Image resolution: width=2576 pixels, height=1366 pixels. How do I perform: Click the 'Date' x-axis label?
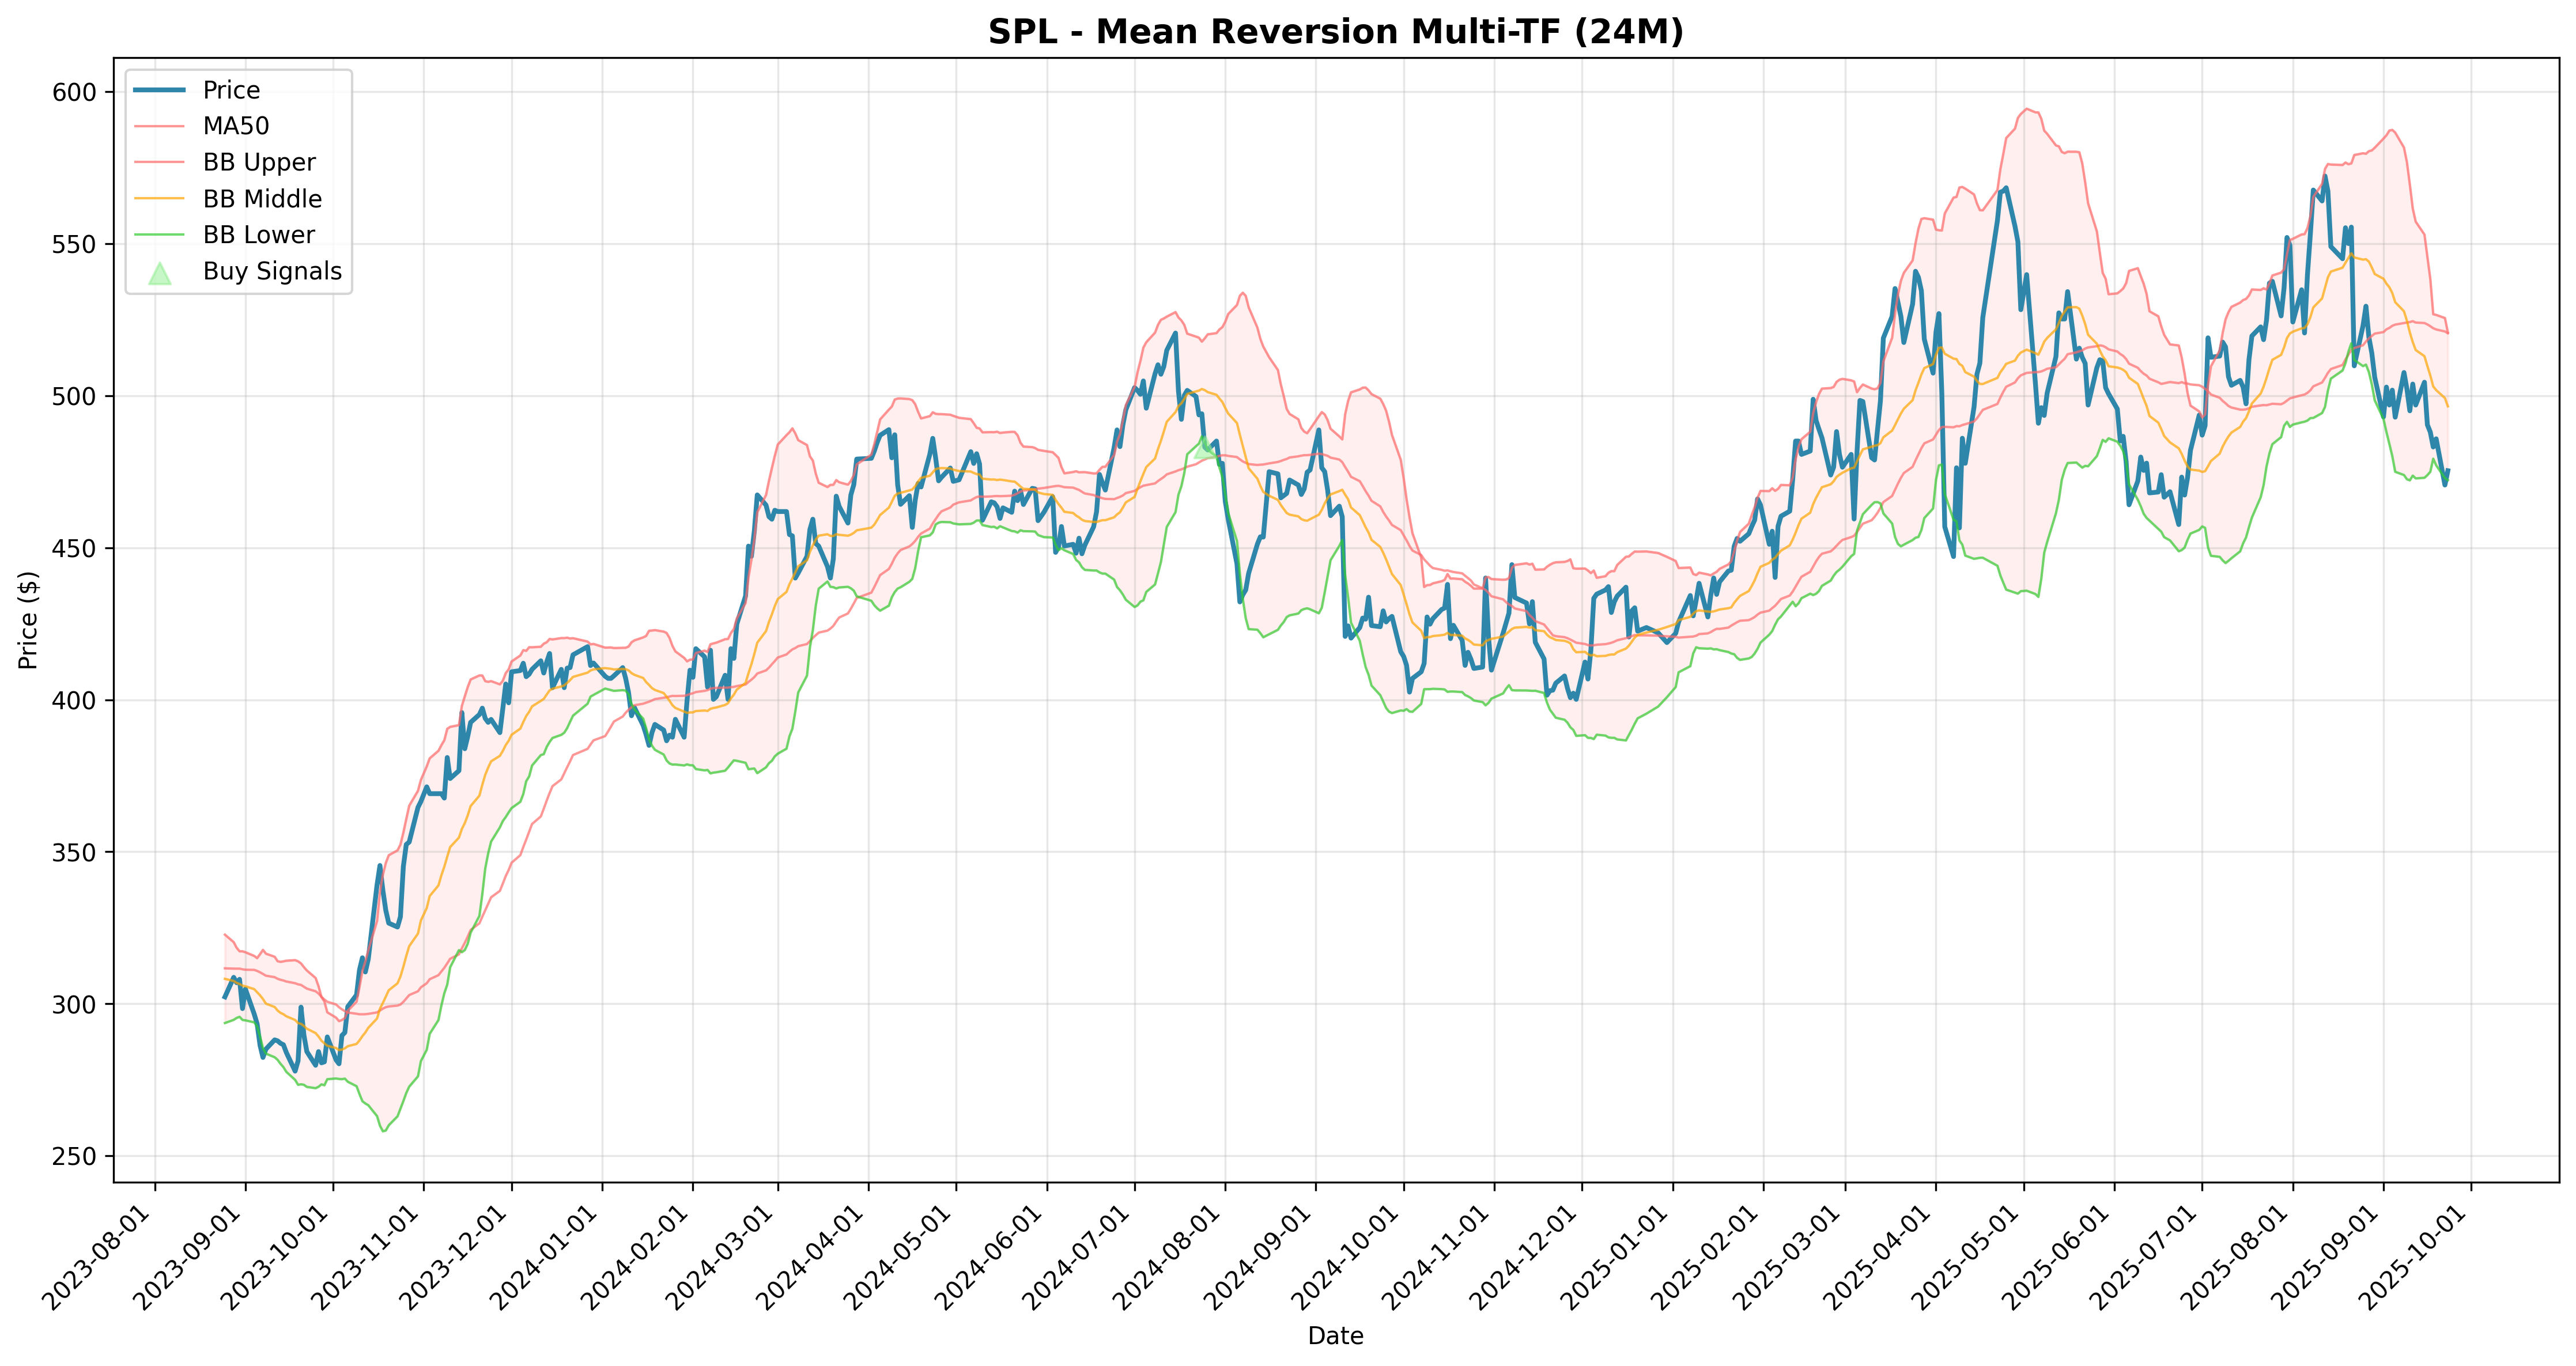click(1335, 1335)
